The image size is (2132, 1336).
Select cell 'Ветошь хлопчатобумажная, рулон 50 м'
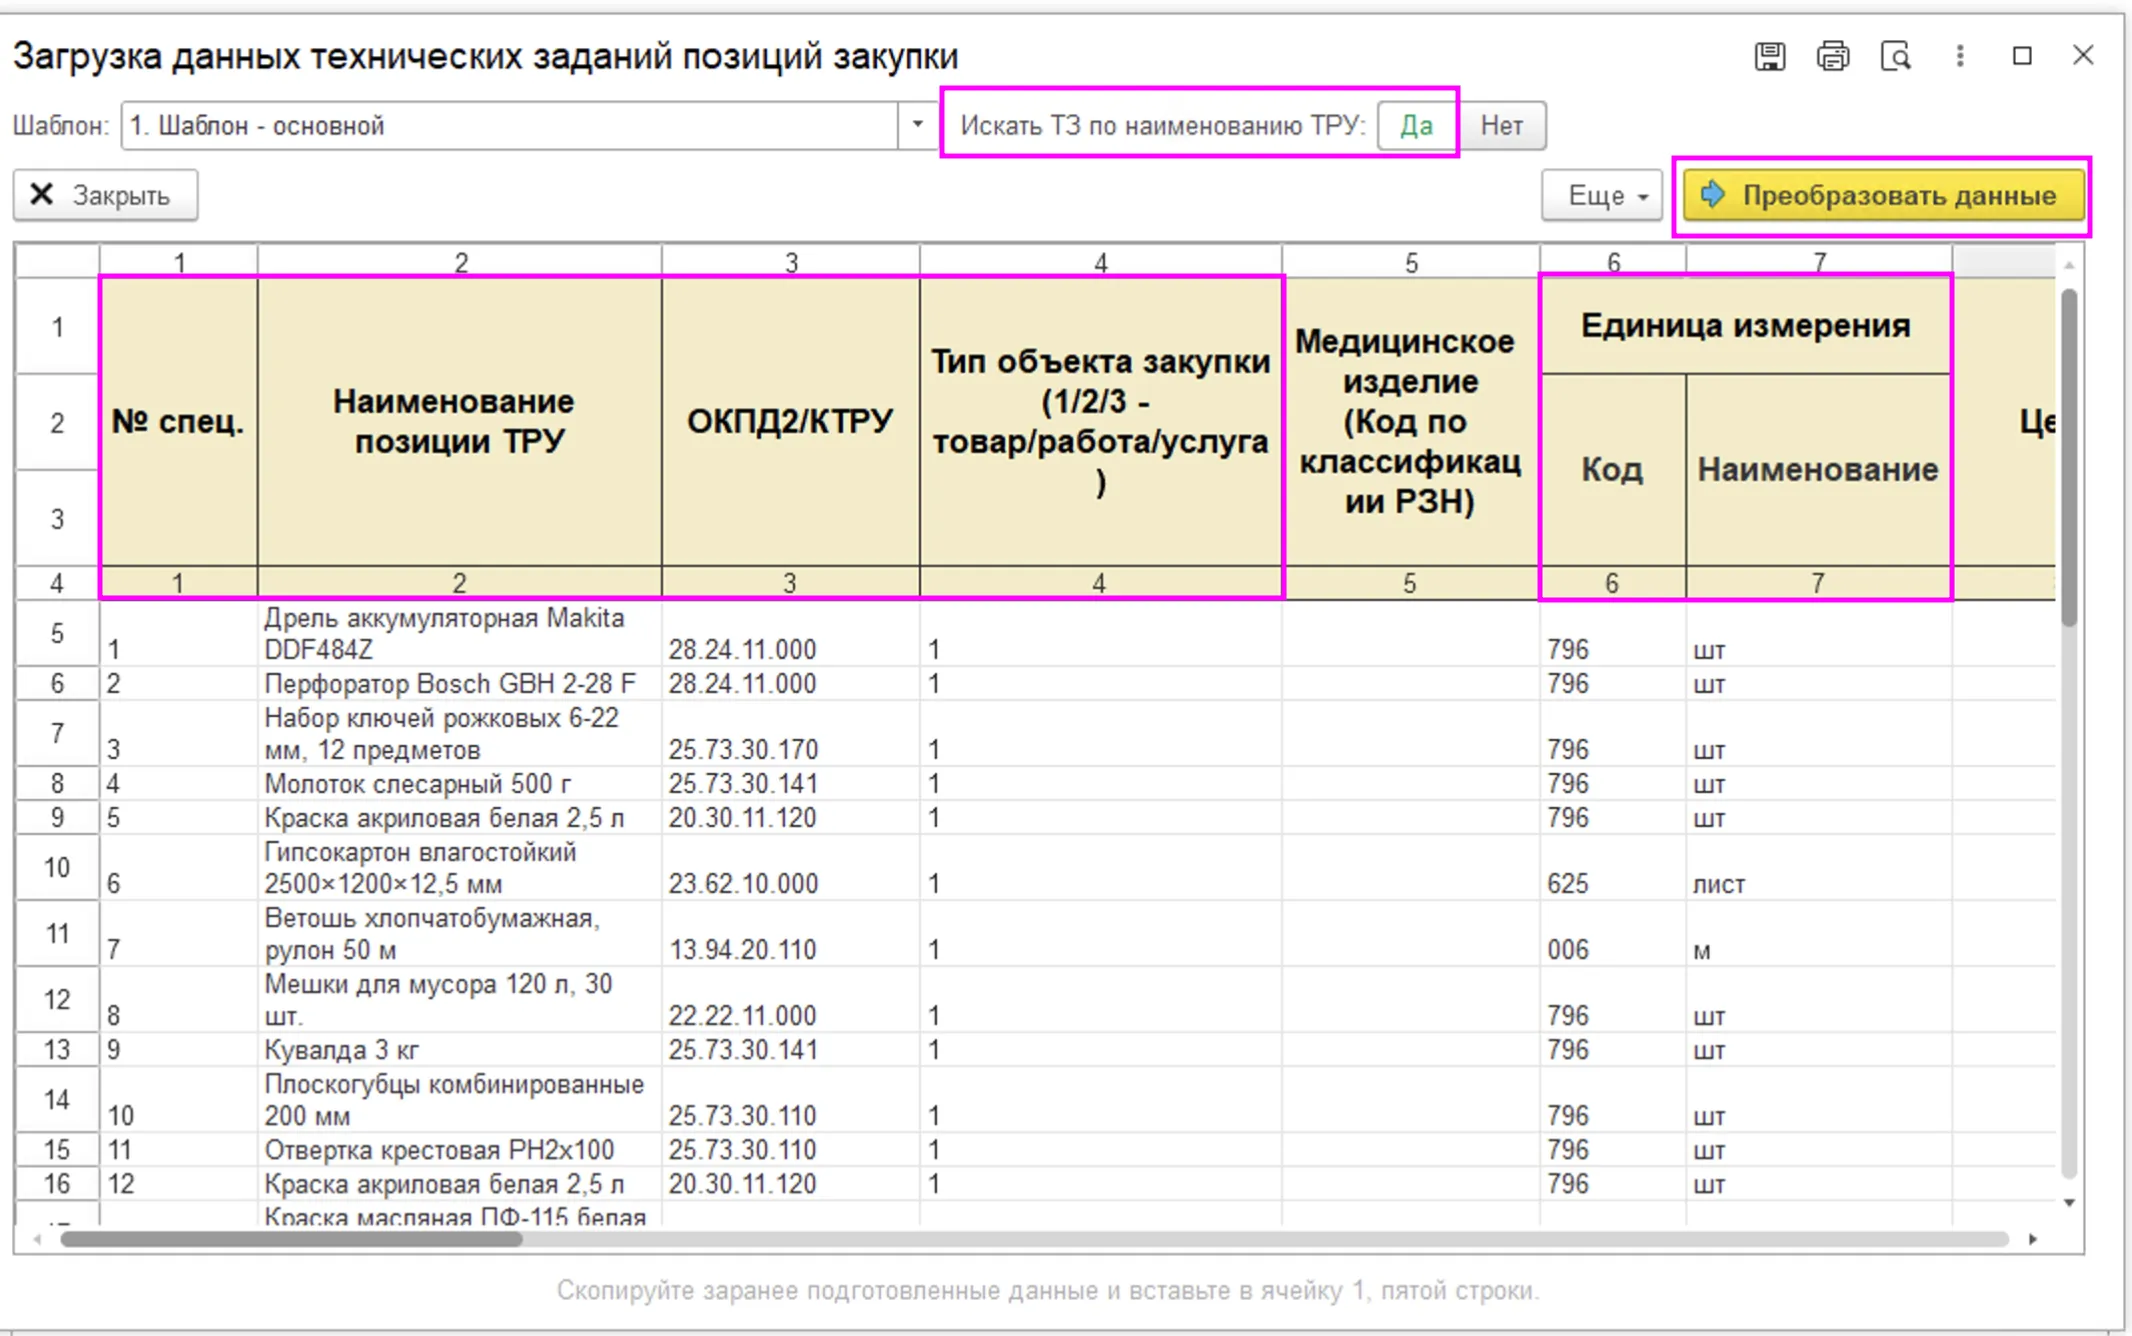(459, 934)
